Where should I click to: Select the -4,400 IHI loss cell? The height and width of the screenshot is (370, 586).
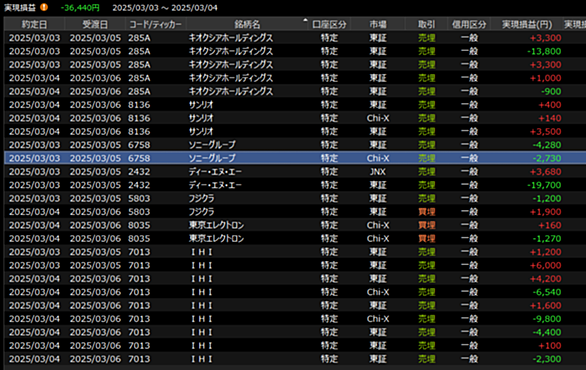546,332
